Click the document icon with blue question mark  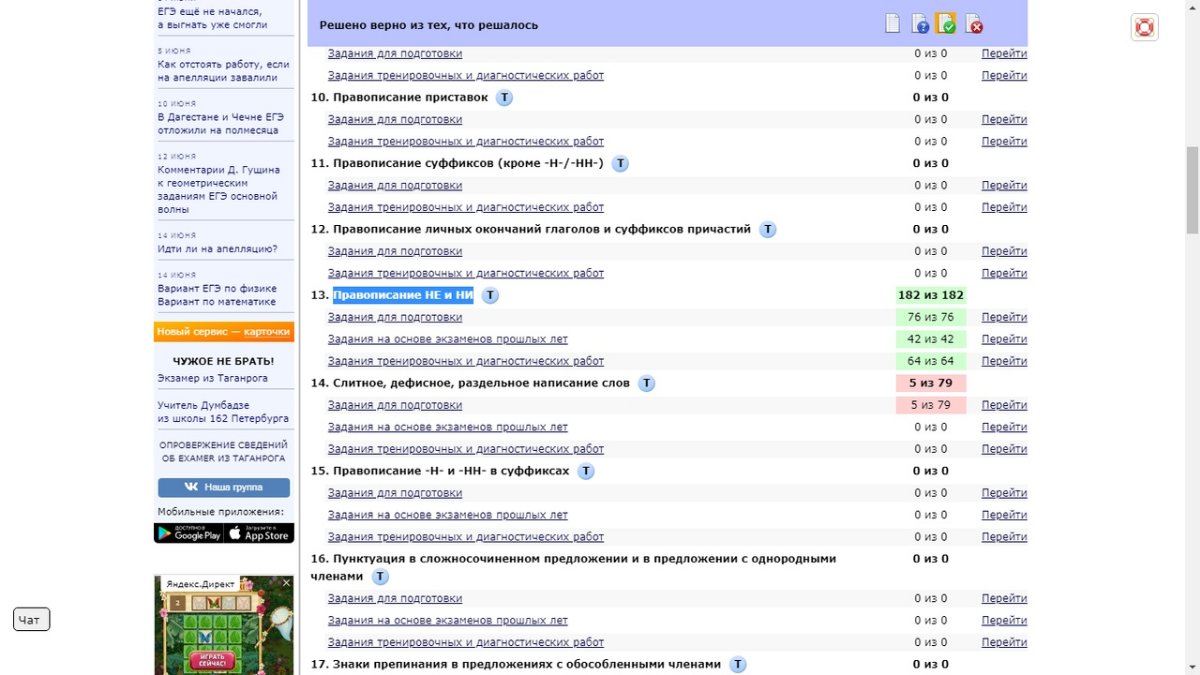tap(920, 24)
